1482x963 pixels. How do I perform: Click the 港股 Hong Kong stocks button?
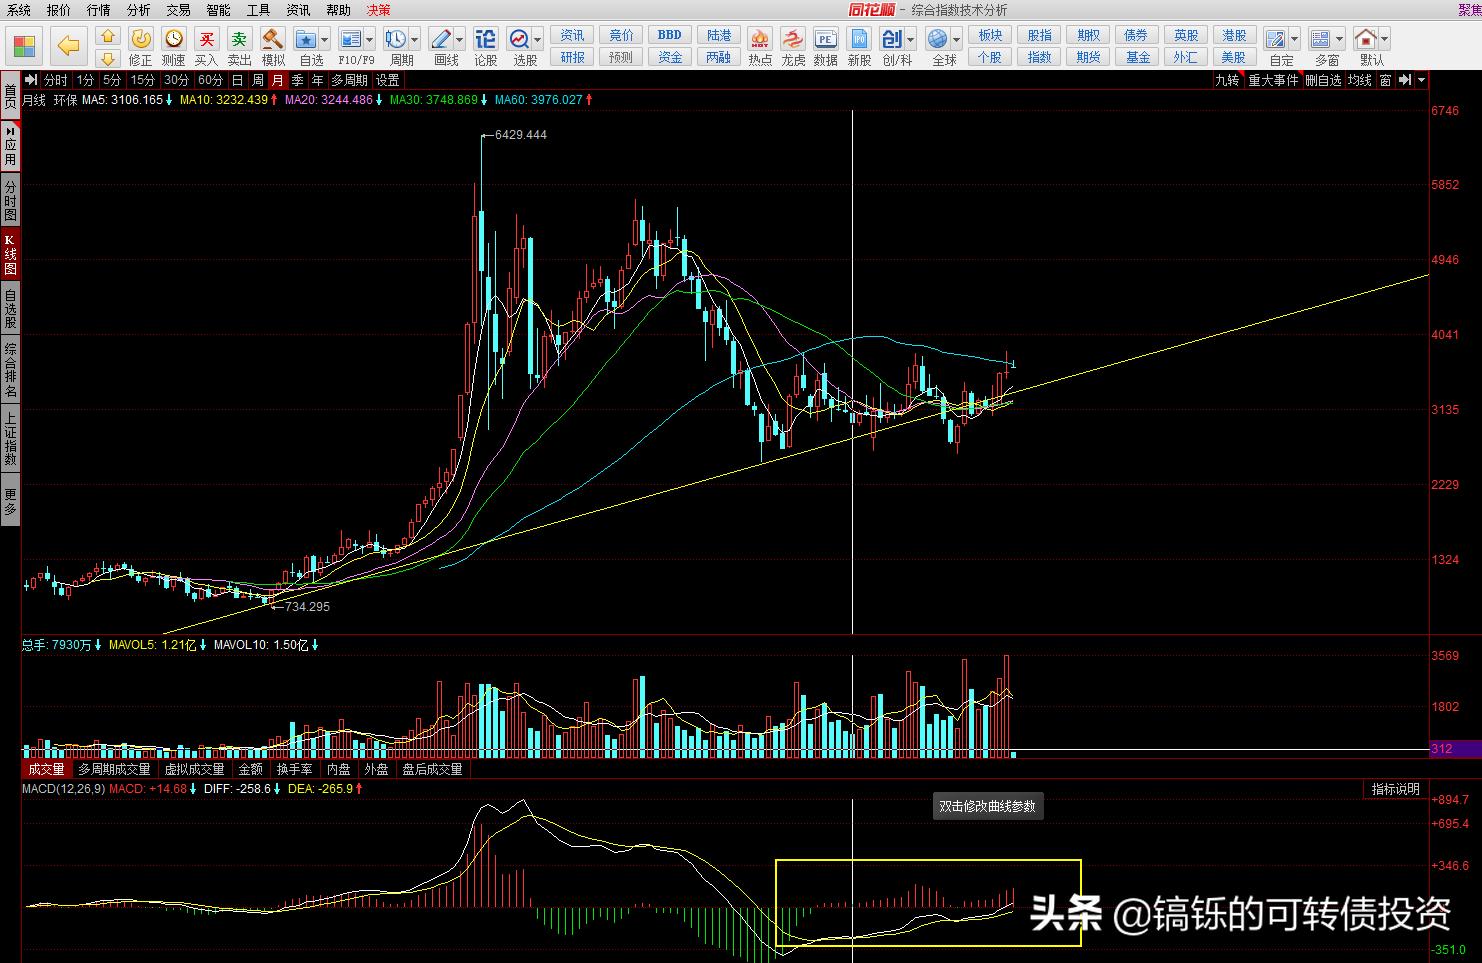[x=1234, y=35]
